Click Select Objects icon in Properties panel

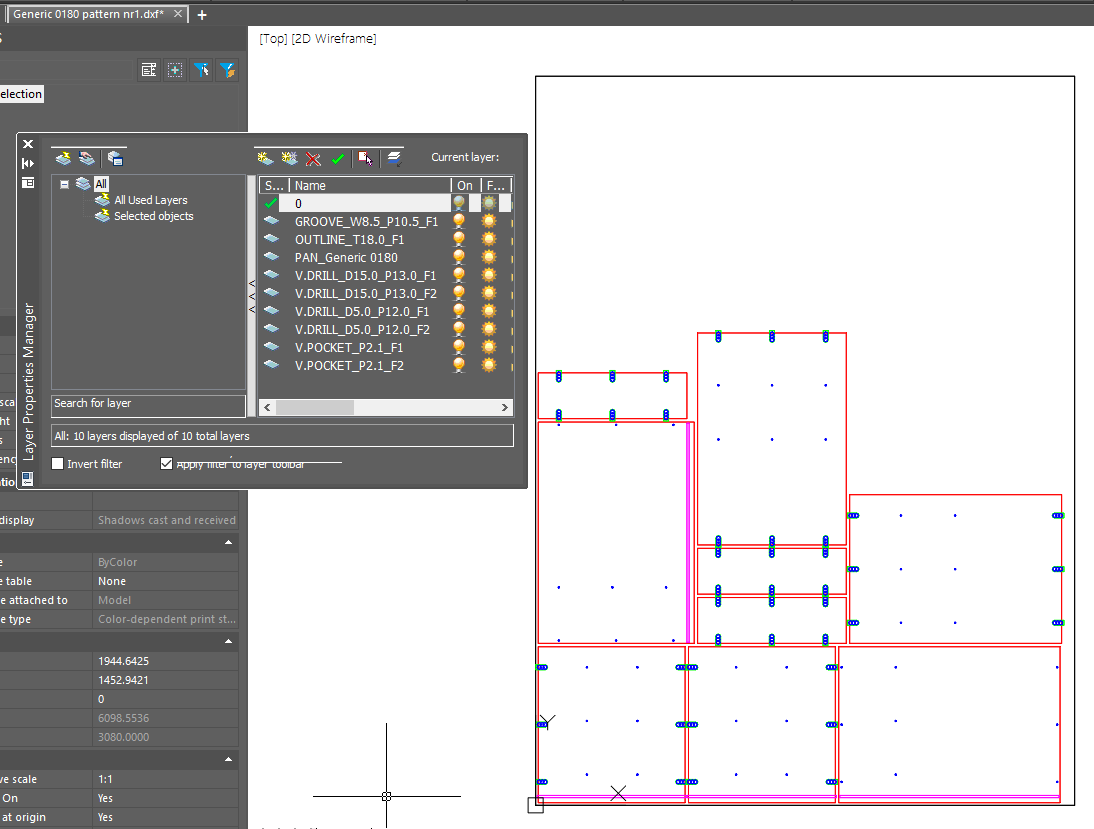coord(175,70)
